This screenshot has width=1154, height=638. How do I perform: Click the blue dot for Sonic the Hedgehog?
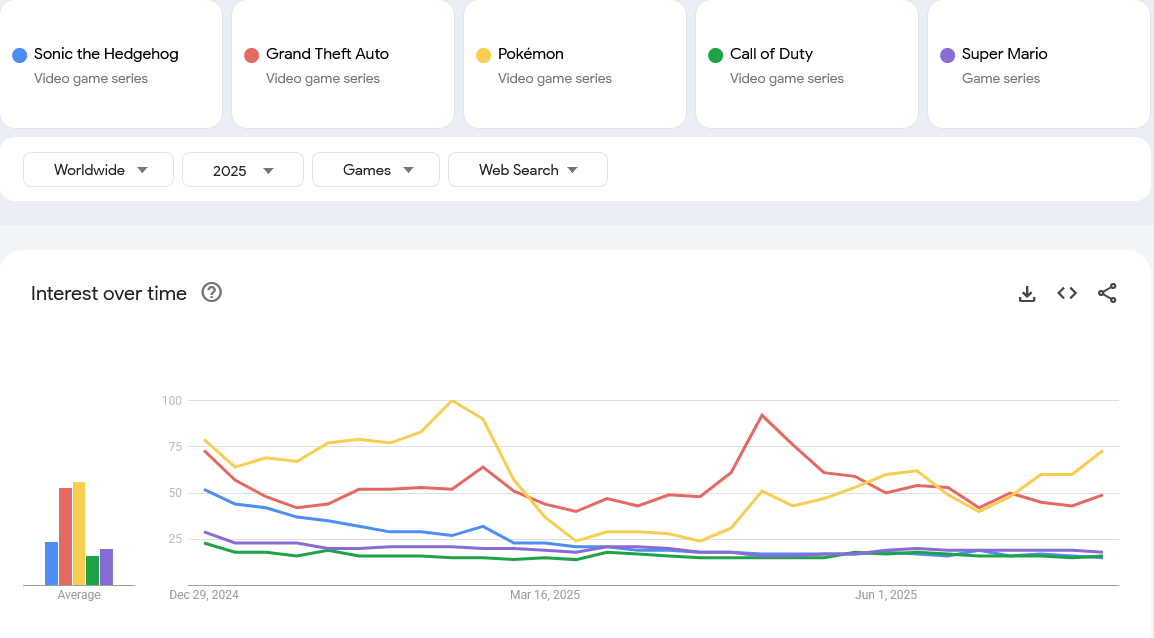pos(20,55)
